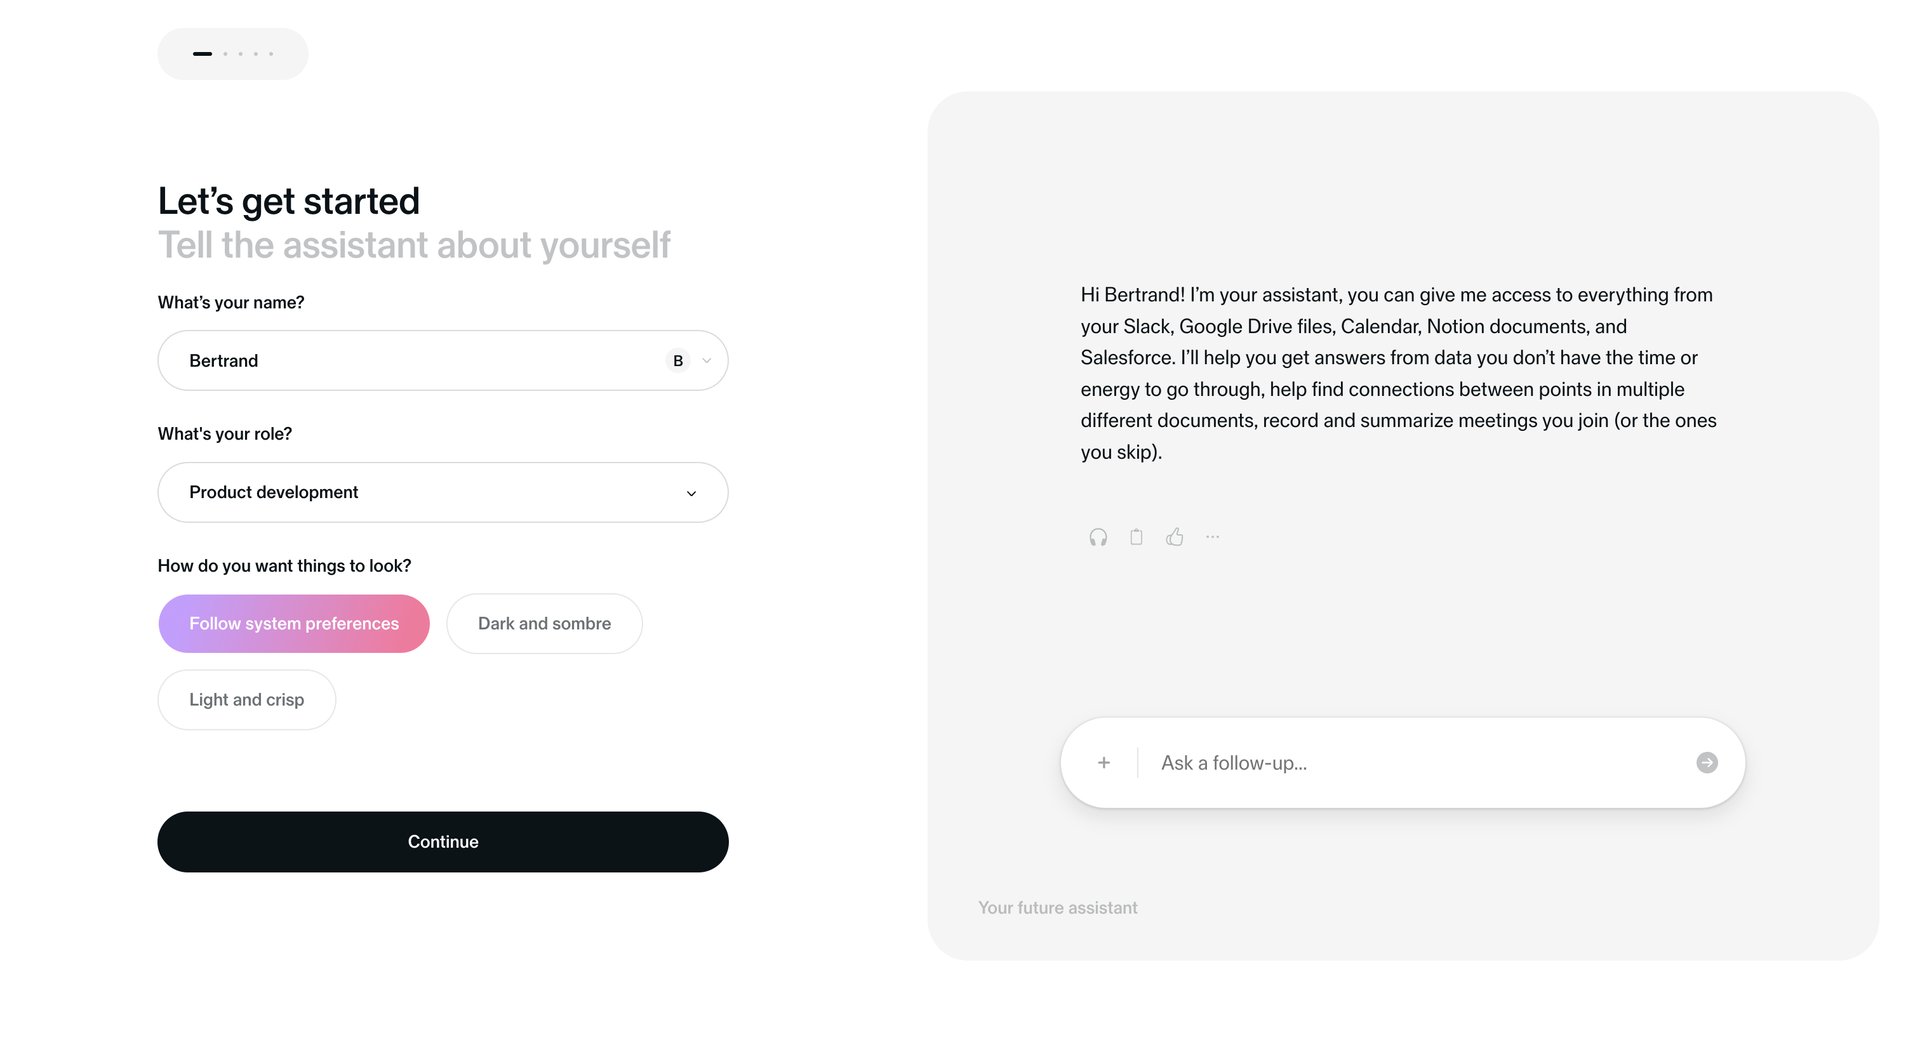The width and height of the screenshot is (1920, 1052).
Task: Focus the Ask a follow-up input field
Action: (1300, 762)
